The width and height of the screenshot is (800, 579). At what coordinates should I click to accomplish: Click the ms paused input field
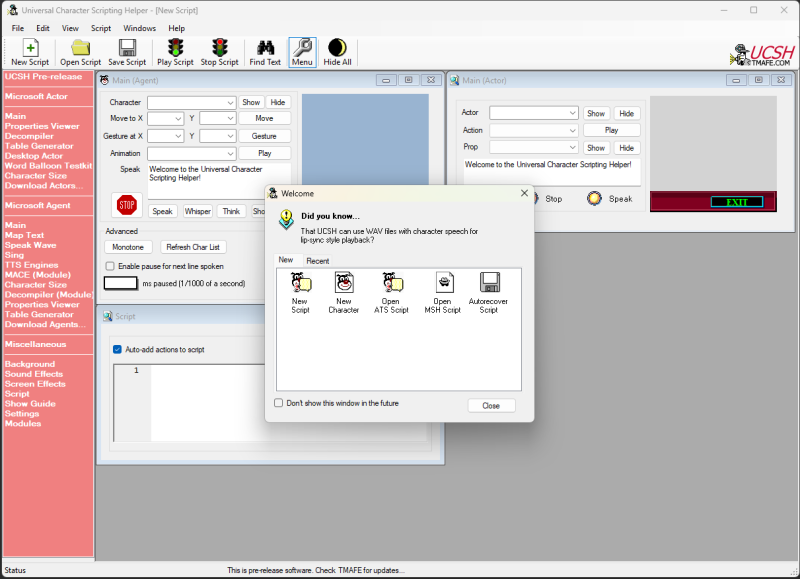[x=121, y=283]
